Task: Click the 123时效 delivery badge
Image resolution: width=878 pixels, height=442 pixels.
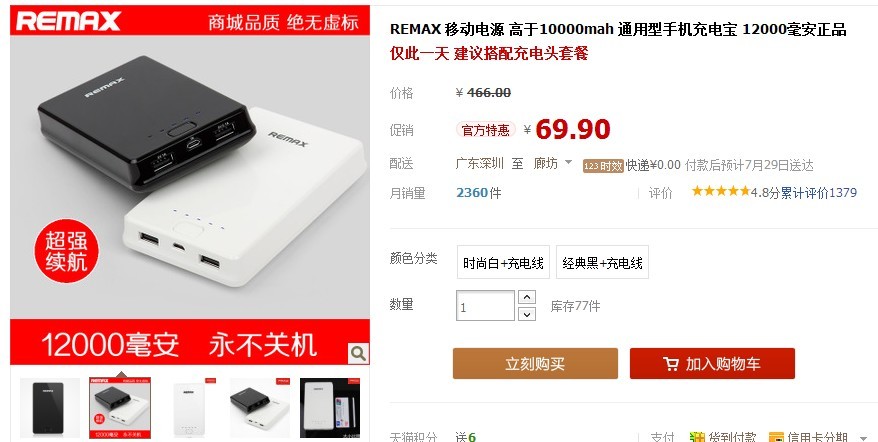Action: coord(603,166)
